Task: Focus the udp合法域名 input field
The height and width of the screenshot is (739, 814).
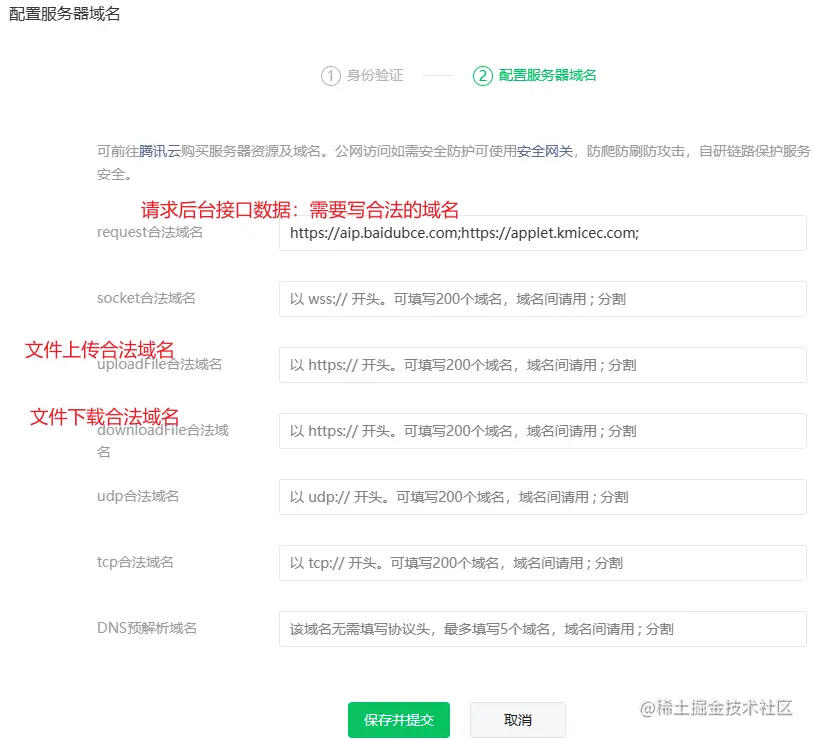Action: pos(542,497)
